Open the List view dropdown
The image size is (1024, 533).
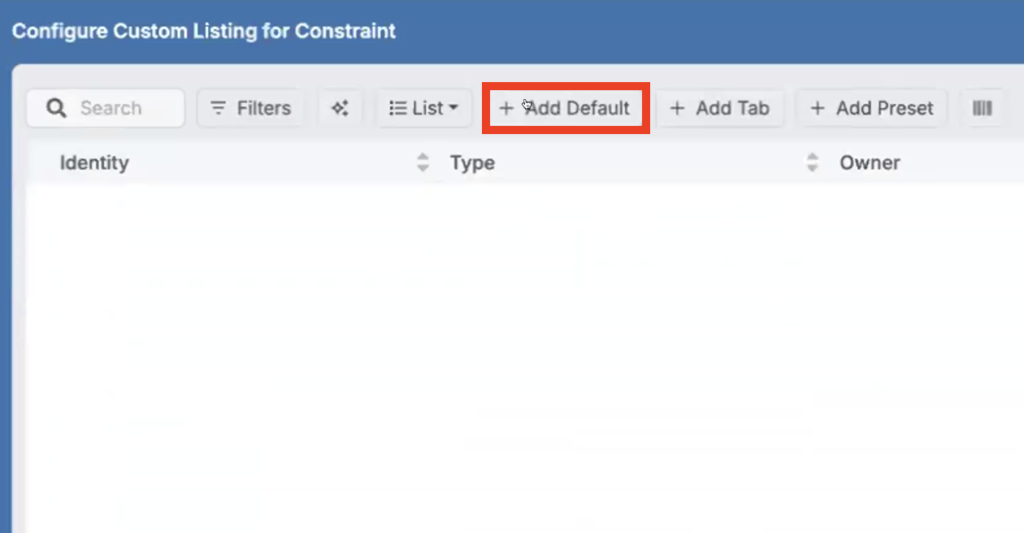point(424,108)
